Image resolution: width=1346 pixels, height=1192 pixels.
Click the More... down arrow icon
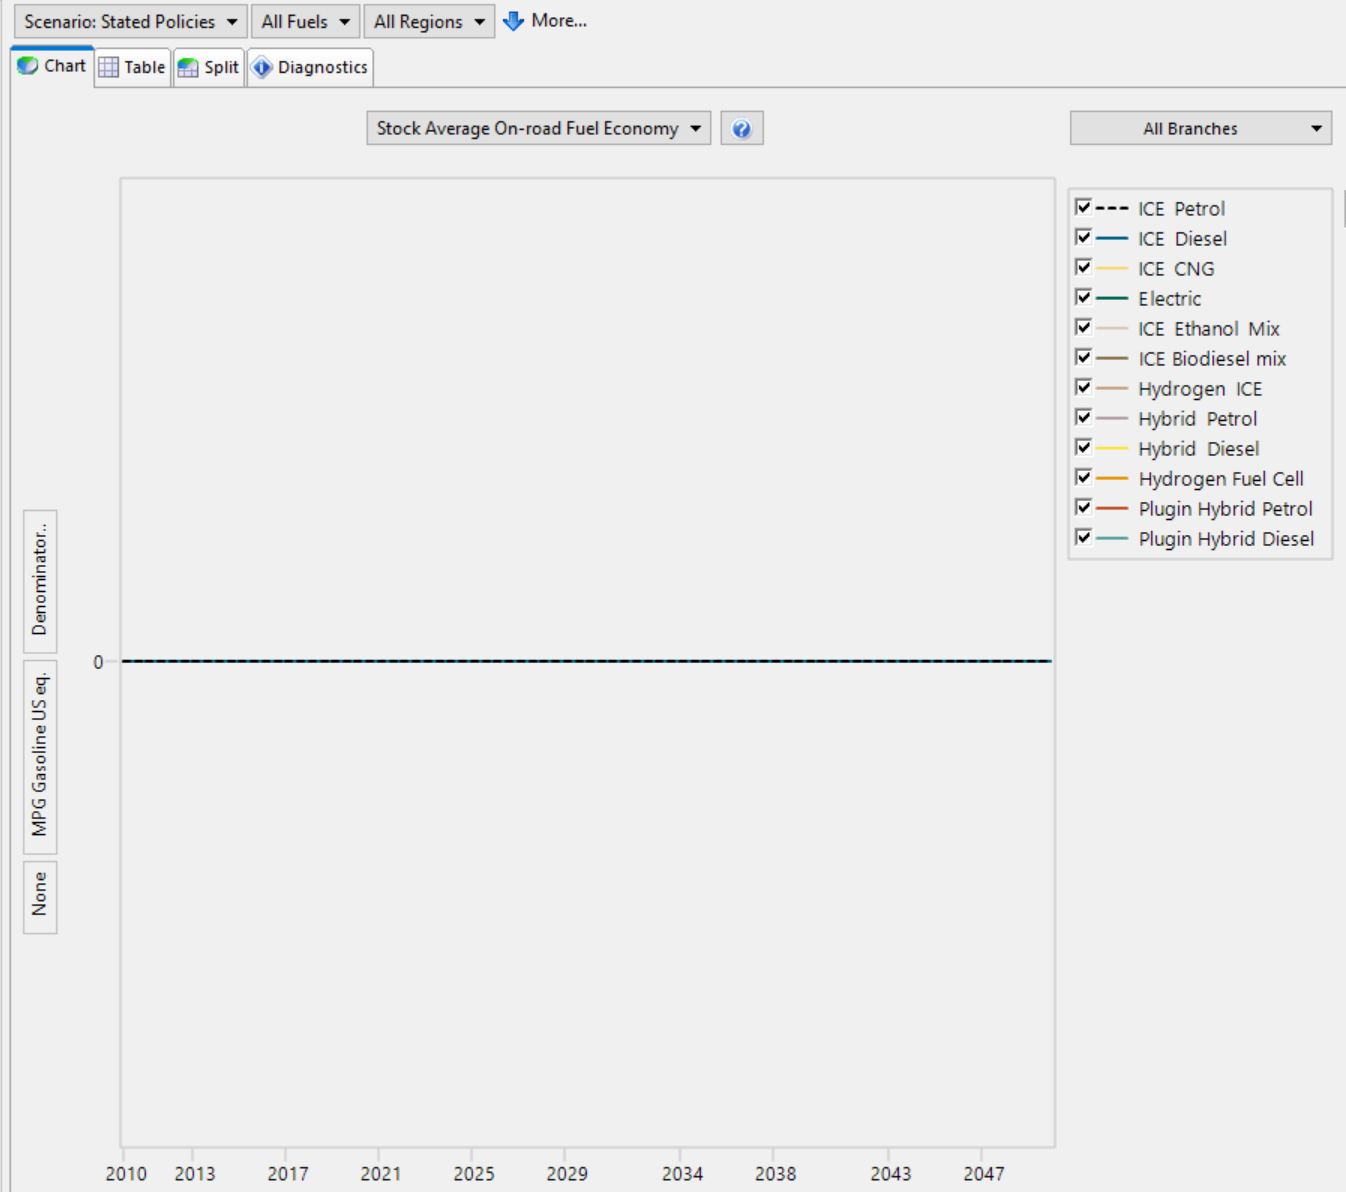pos(514,21)
